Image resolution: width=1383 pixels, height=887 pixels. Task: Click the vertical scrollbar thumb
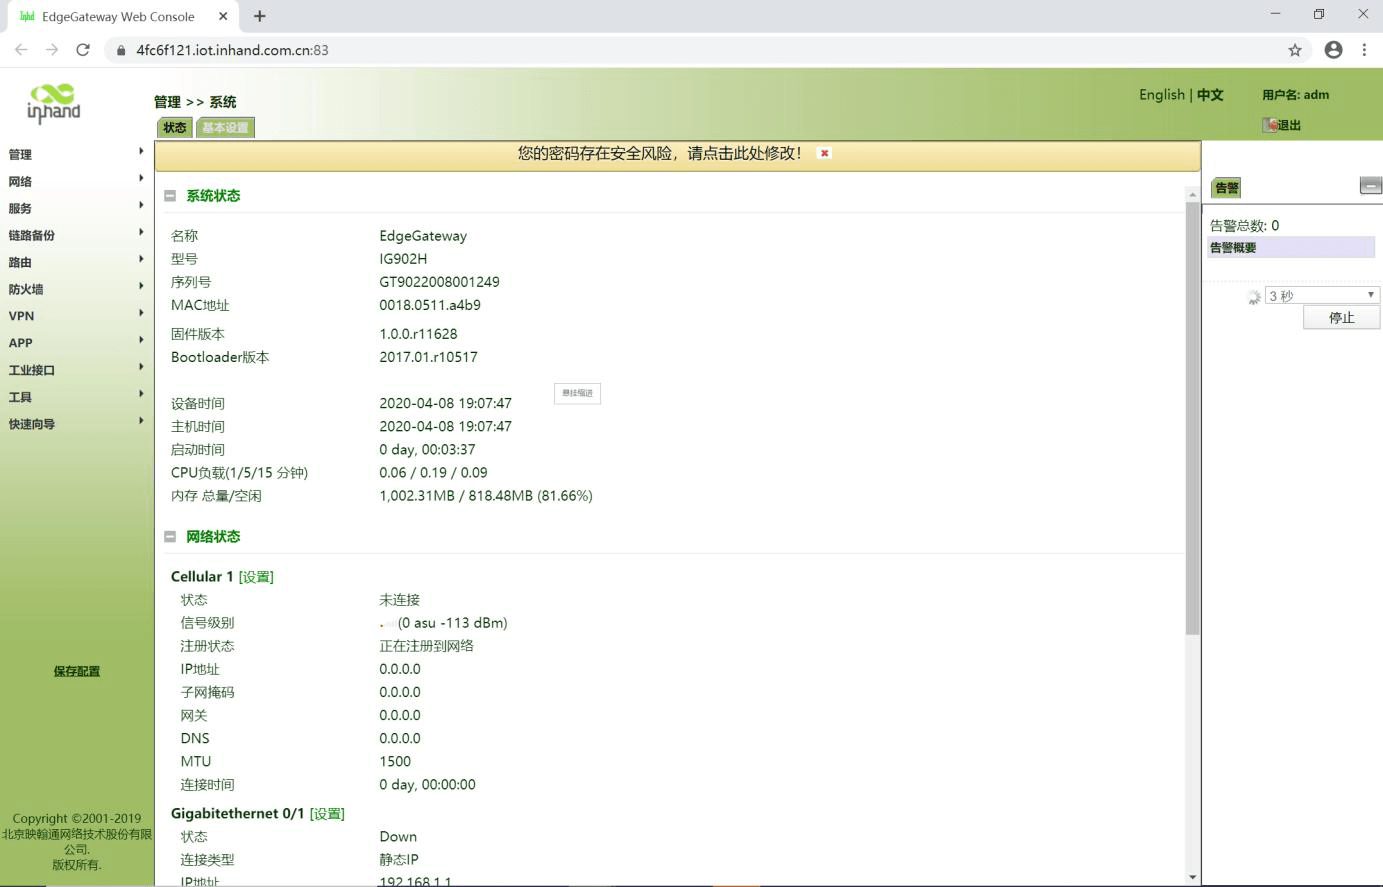tap(1192, 418)
